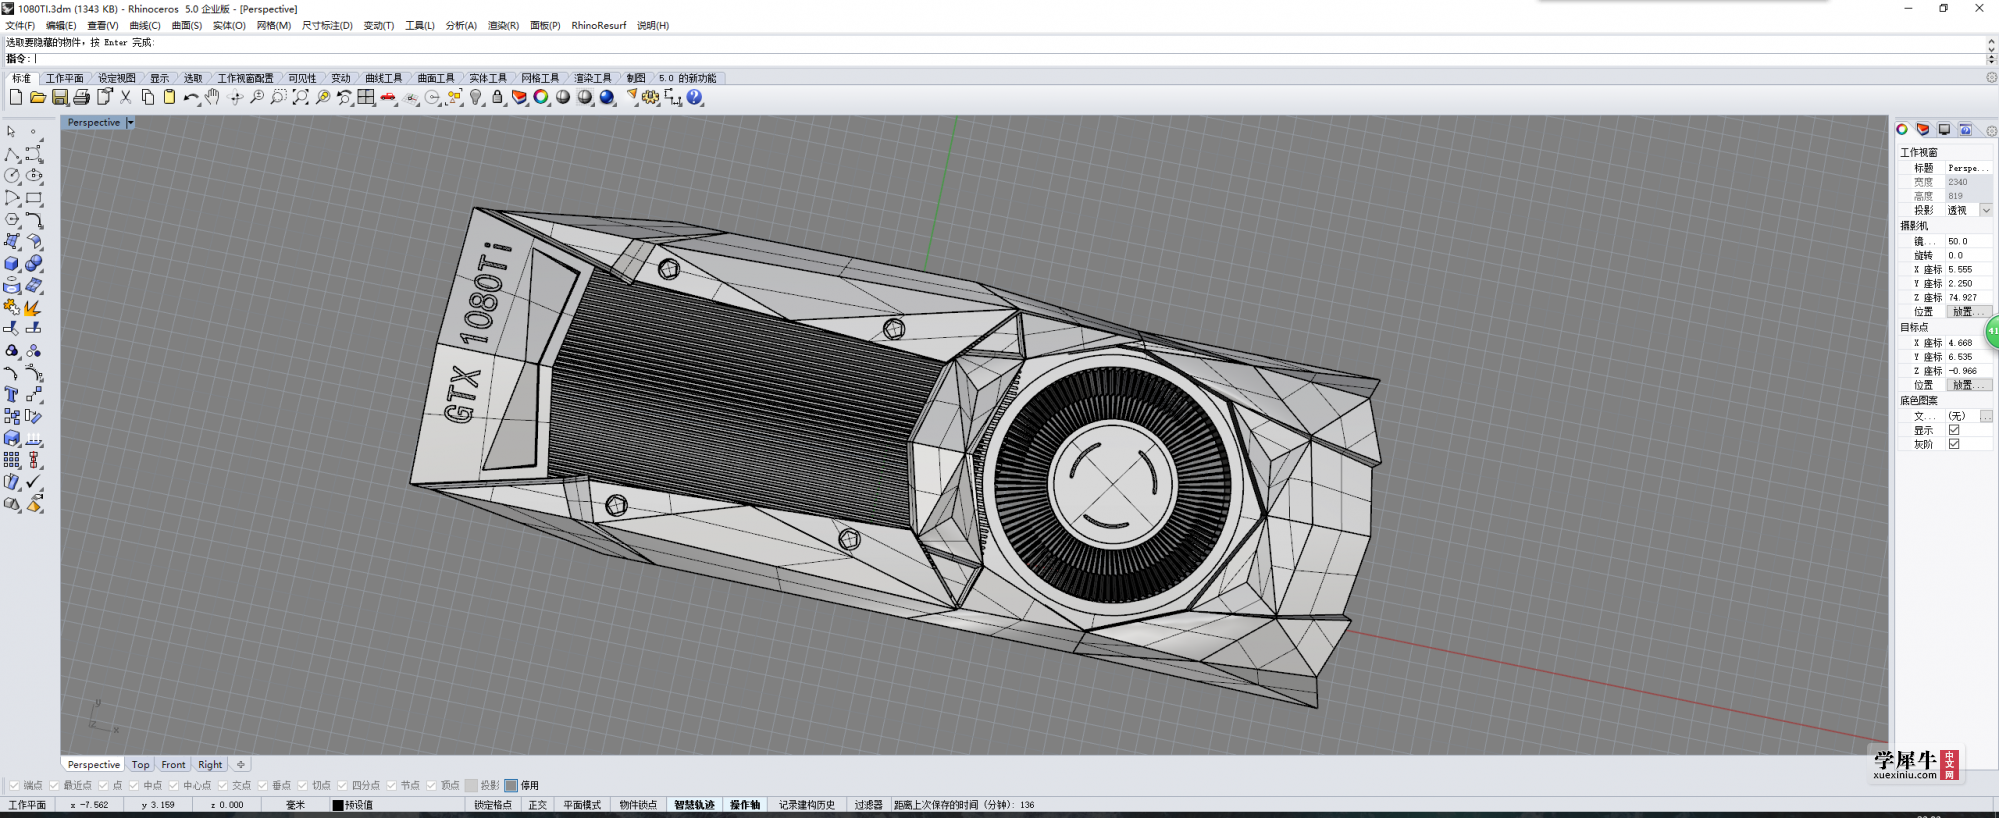Image resolution: width=1999 pixels, height=818 pixels.
Task: Switch to the Front viewport tab
Action: [173, 764]
